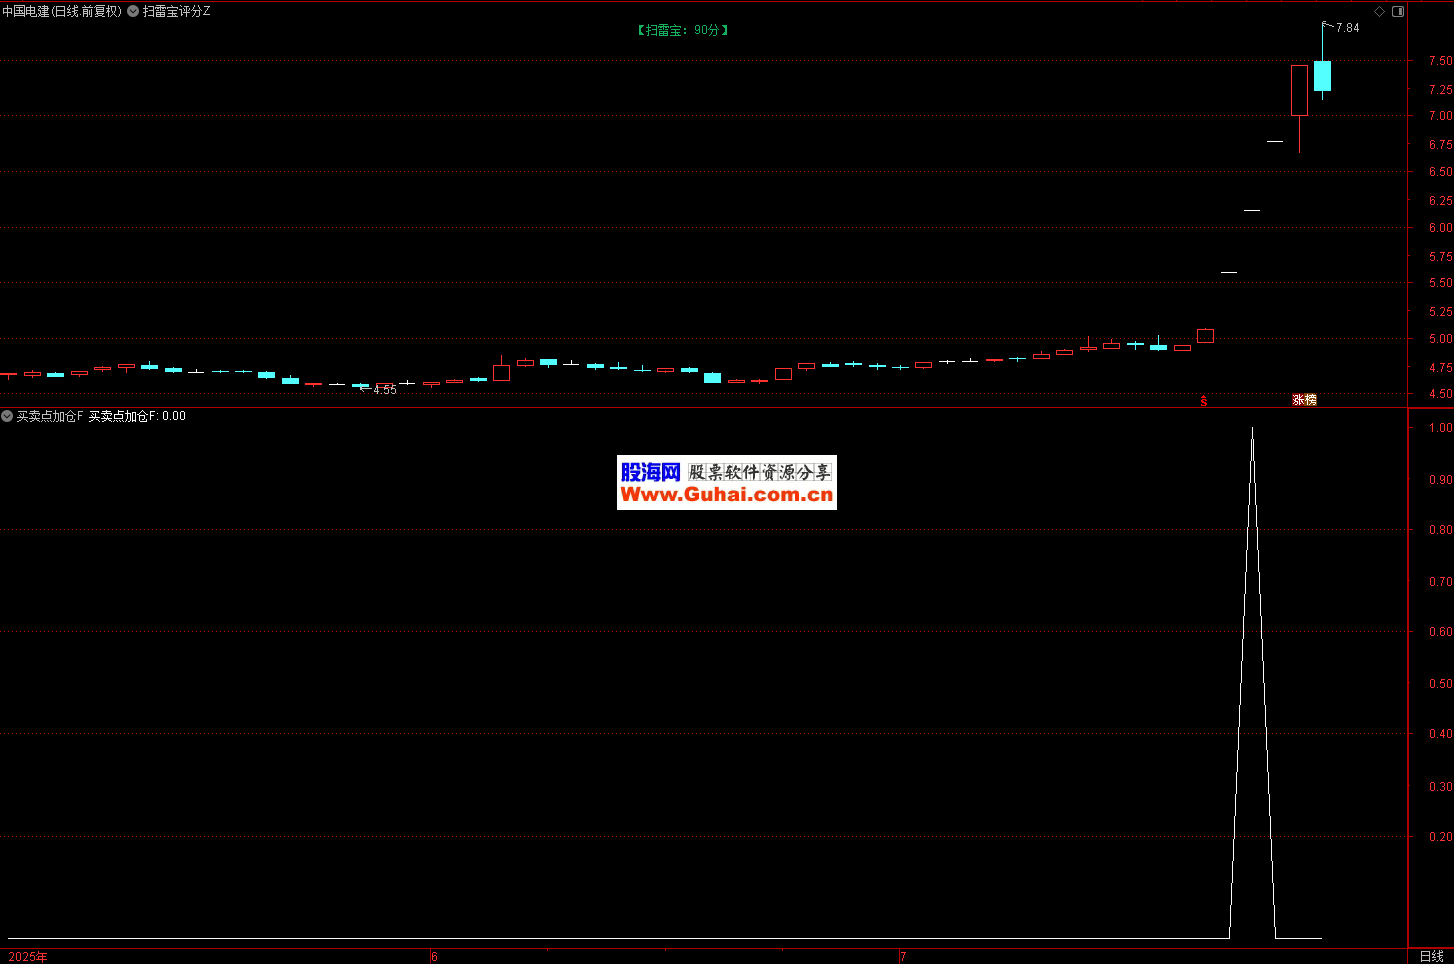Click the month 7 marker on time axis

(903, 957)
